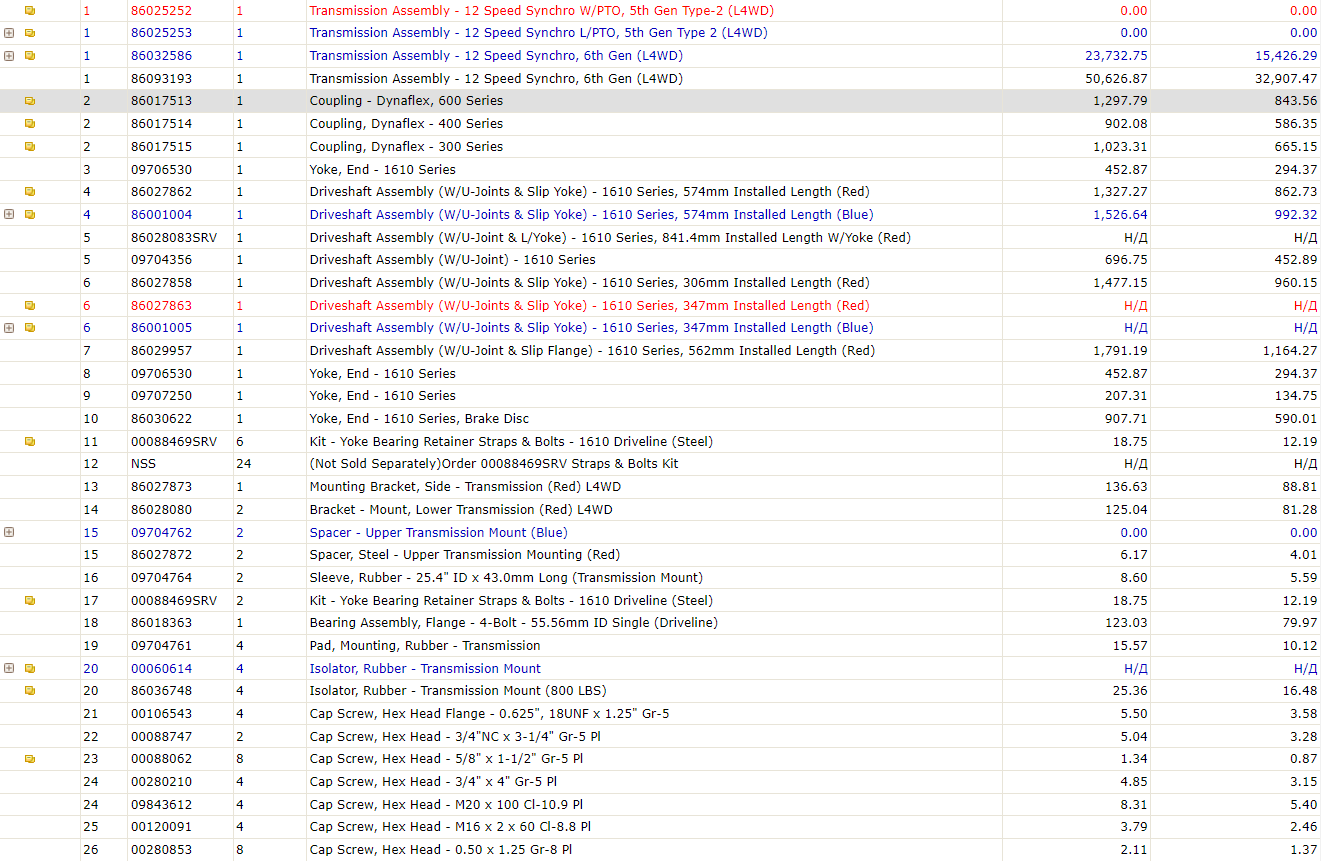Image resolution: width=1321 pixels, height=861 pixels.
Task: Click part number 09704764
Action: point(161,578)
